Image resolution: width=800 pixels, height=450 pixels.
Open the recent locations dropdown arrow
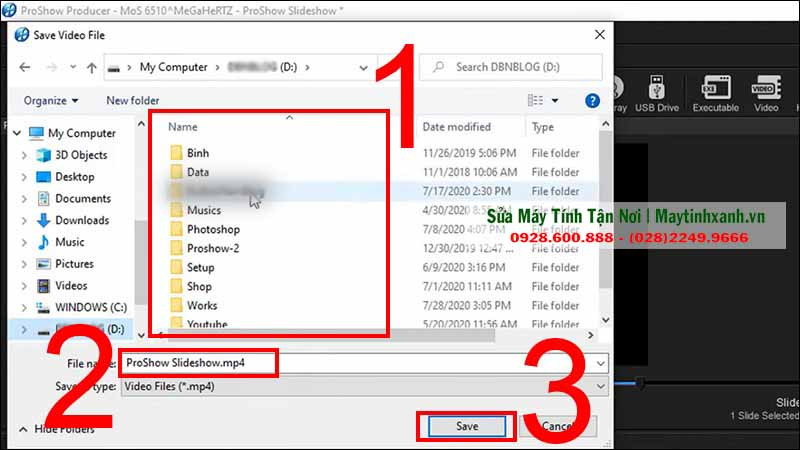pyautogui.click(x=73, y=67)
